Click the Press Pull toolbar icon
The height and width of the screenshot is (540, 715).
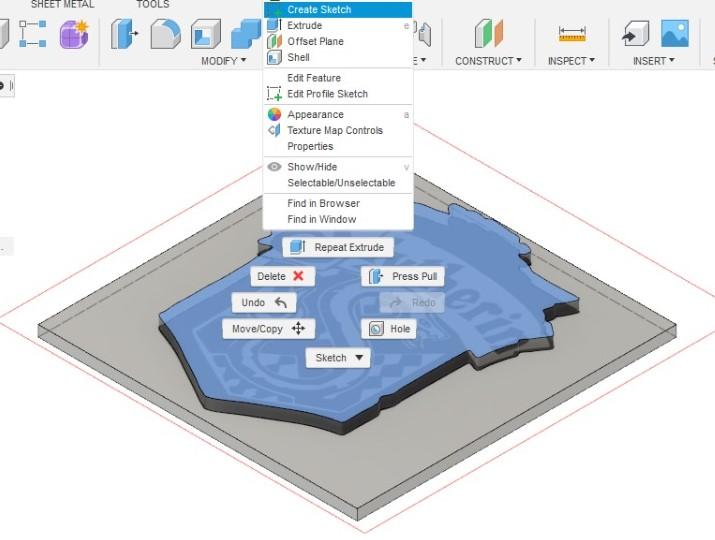pos(124,34)
